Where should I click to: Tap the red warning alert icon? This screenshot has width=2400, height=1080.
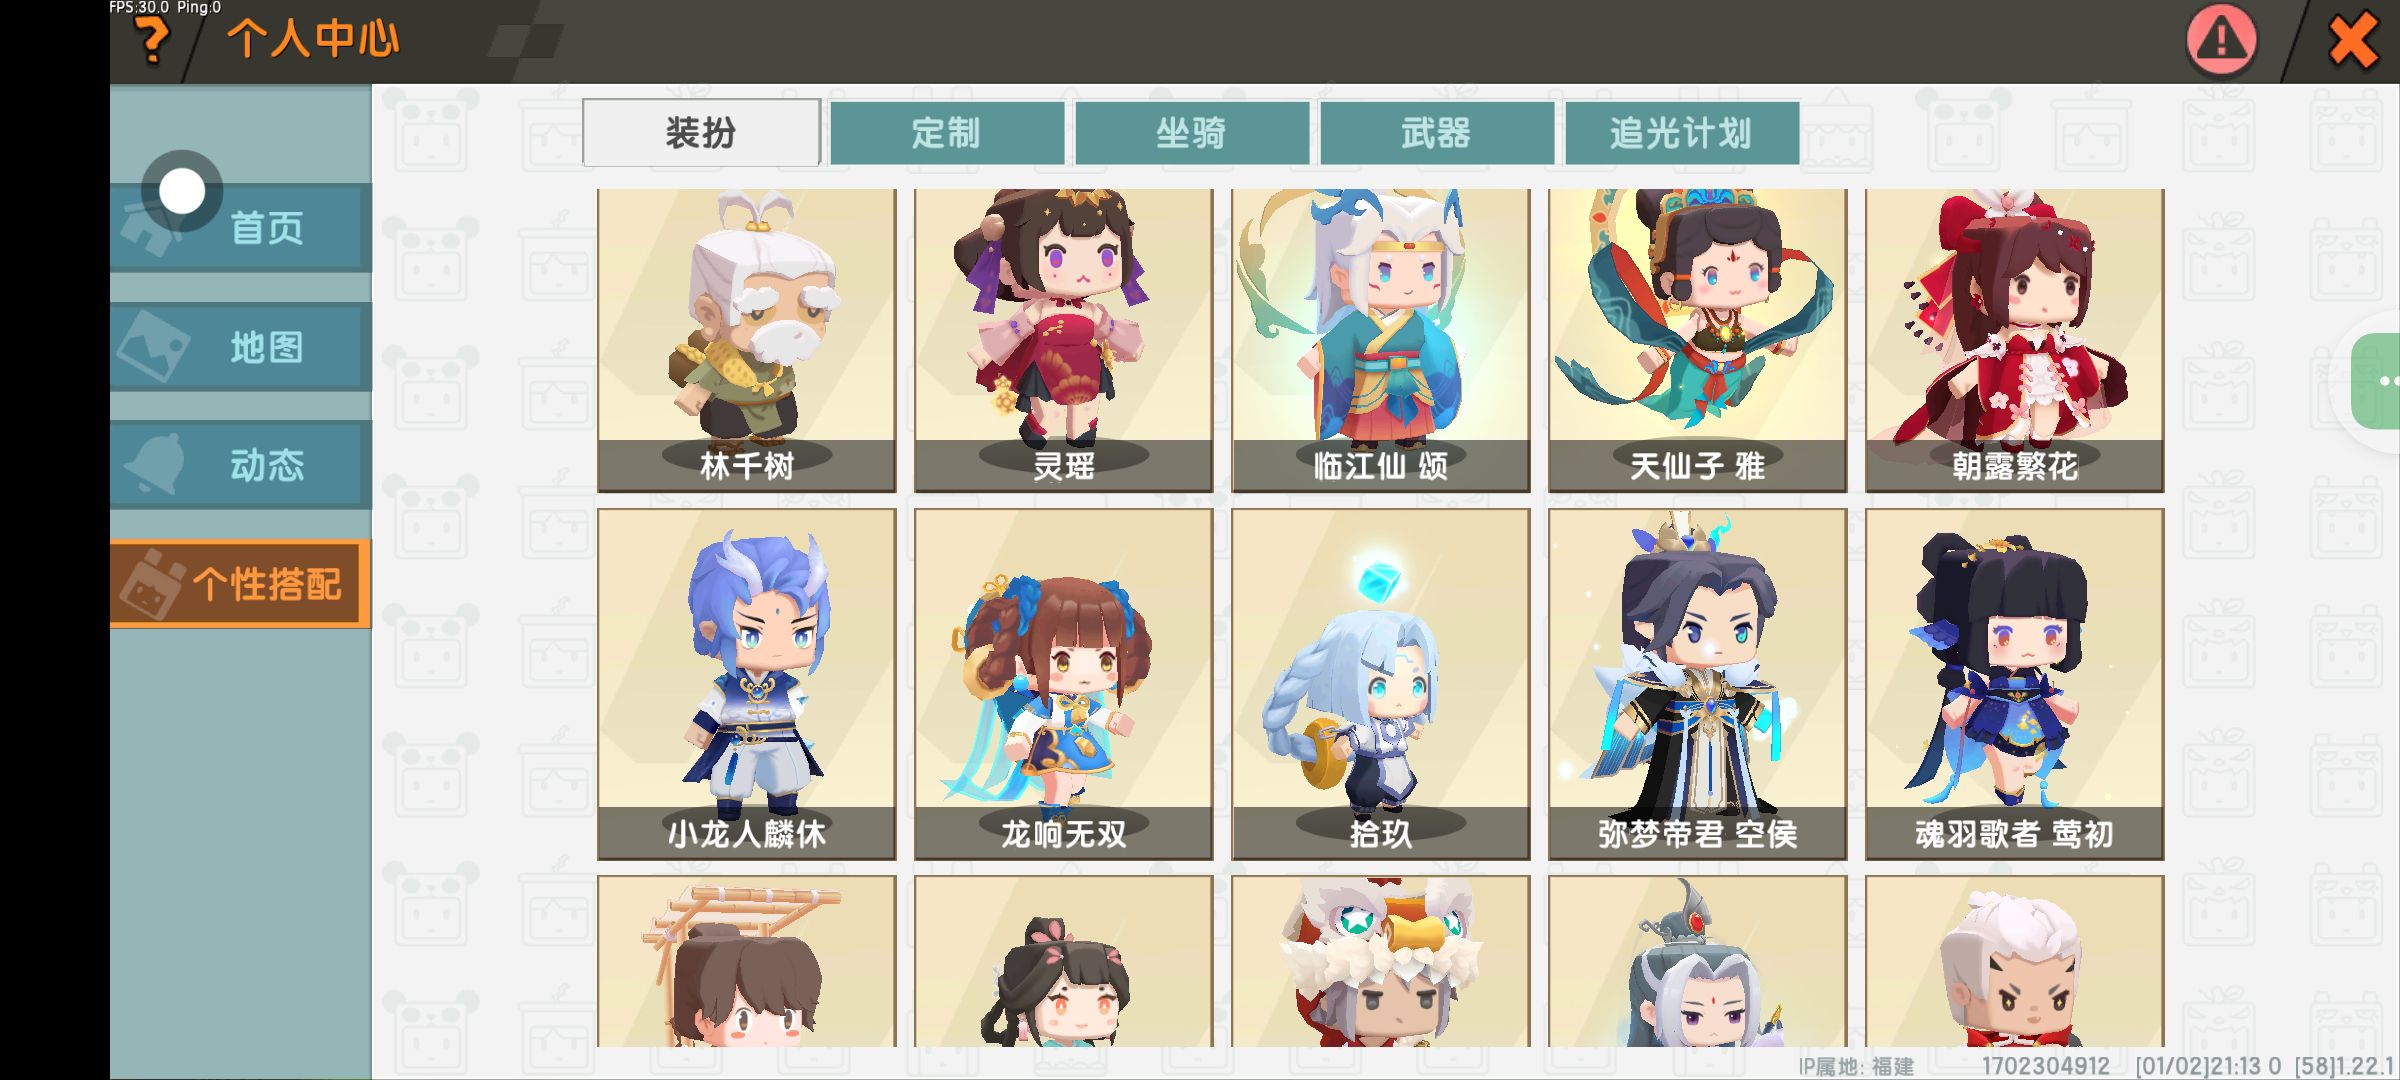pos(2221,41)
